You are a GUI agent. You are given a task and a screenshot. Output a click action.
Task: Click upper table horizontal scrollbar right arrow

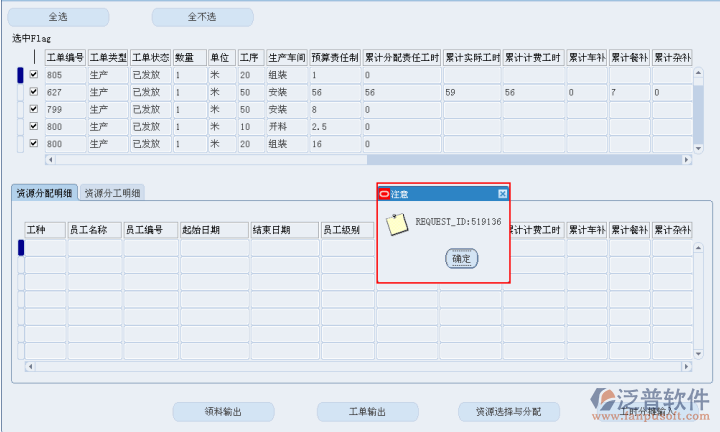[x=686, y=159]
